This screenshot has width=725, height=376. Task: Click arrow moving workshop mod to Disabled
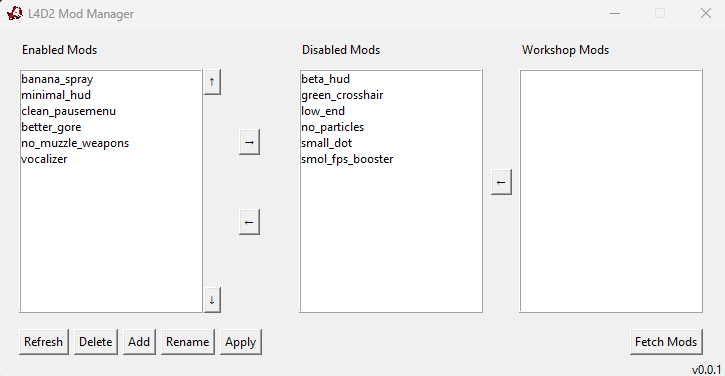501,182
